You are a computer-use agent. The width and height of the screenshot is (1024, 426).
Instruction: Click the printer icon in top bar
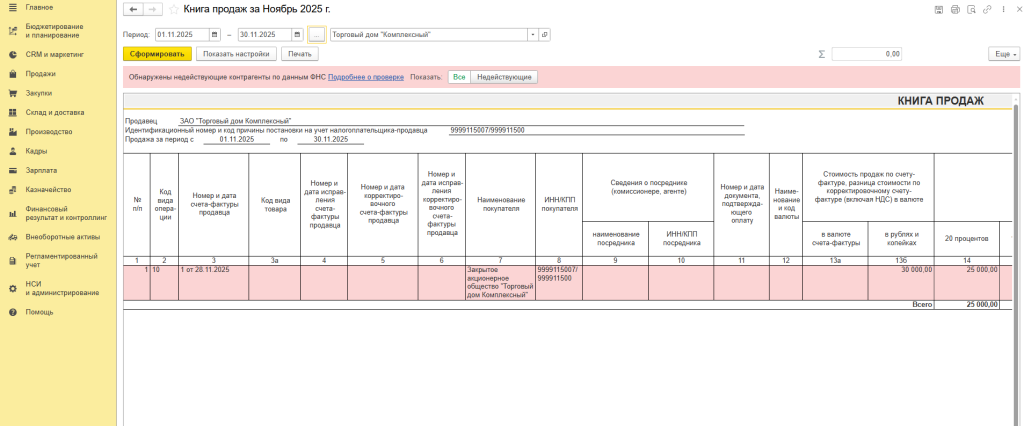coord(955,9)
